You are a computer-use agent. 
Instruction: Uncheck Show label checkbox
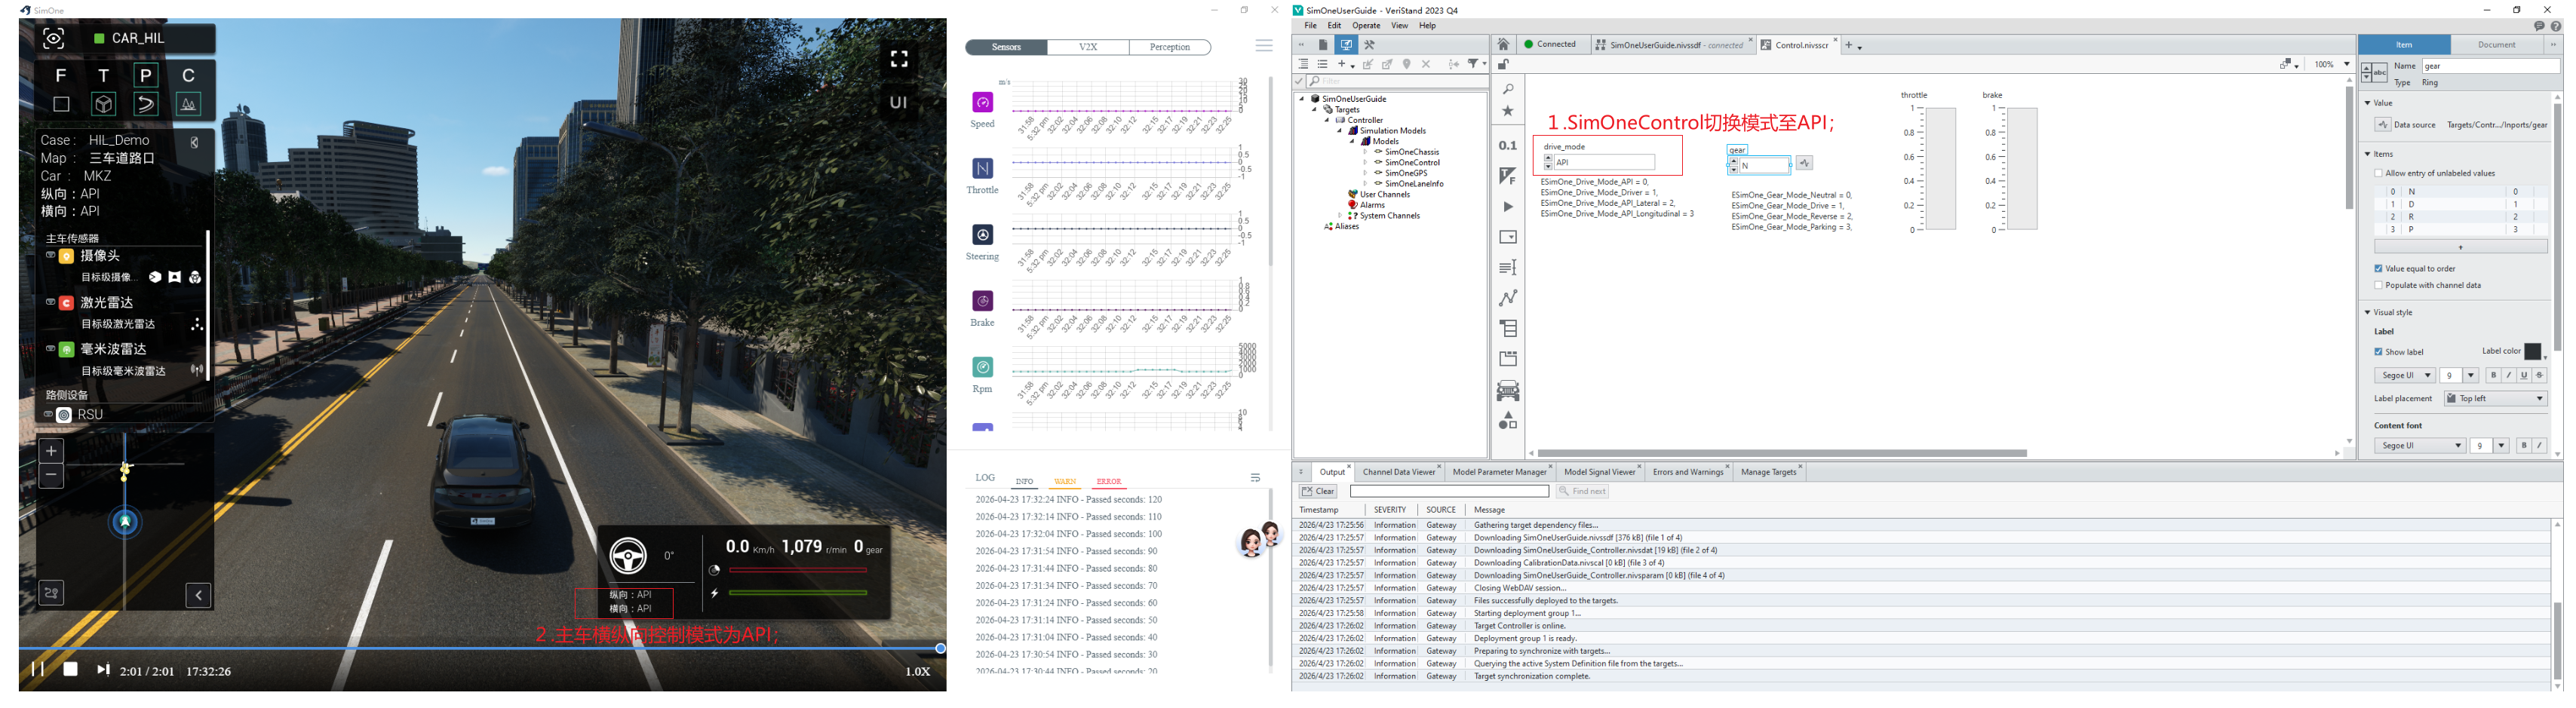pos(2378,352)
